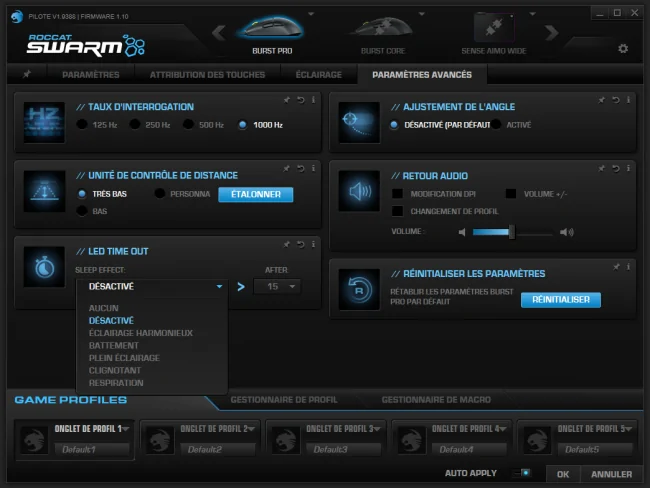Open the After timeout dropdown
Screen dimensions: 650x488
277,286
